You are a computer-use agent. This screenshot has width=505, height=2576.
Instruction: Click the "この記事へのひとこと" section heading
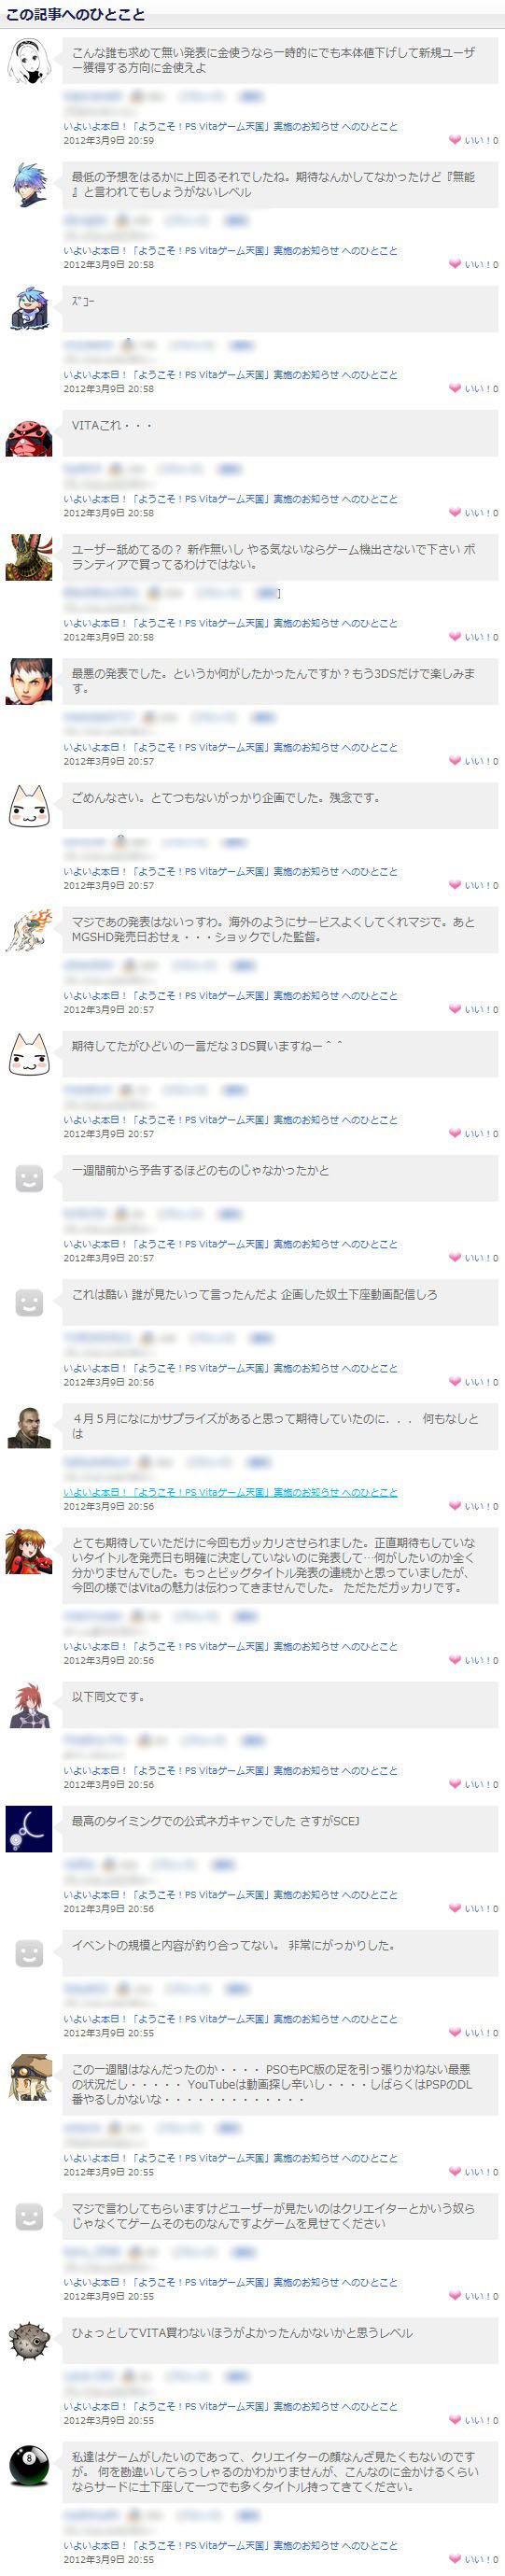pyautogui.click(x=76, y=14)
